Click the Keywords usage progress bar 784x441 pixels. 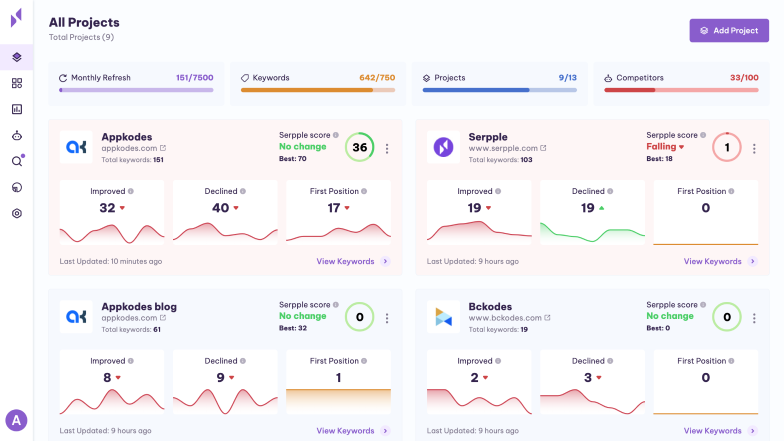coord(318,90)
